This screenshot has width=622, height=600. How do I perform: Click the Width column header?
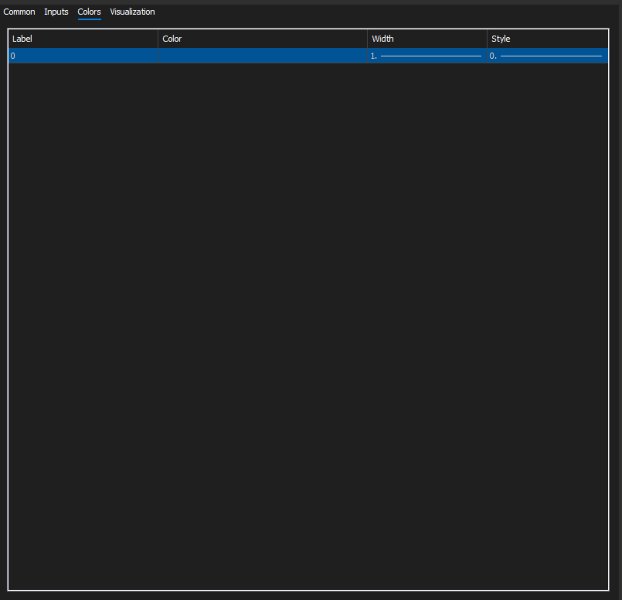pyautogui.click(x=427, y=39)
